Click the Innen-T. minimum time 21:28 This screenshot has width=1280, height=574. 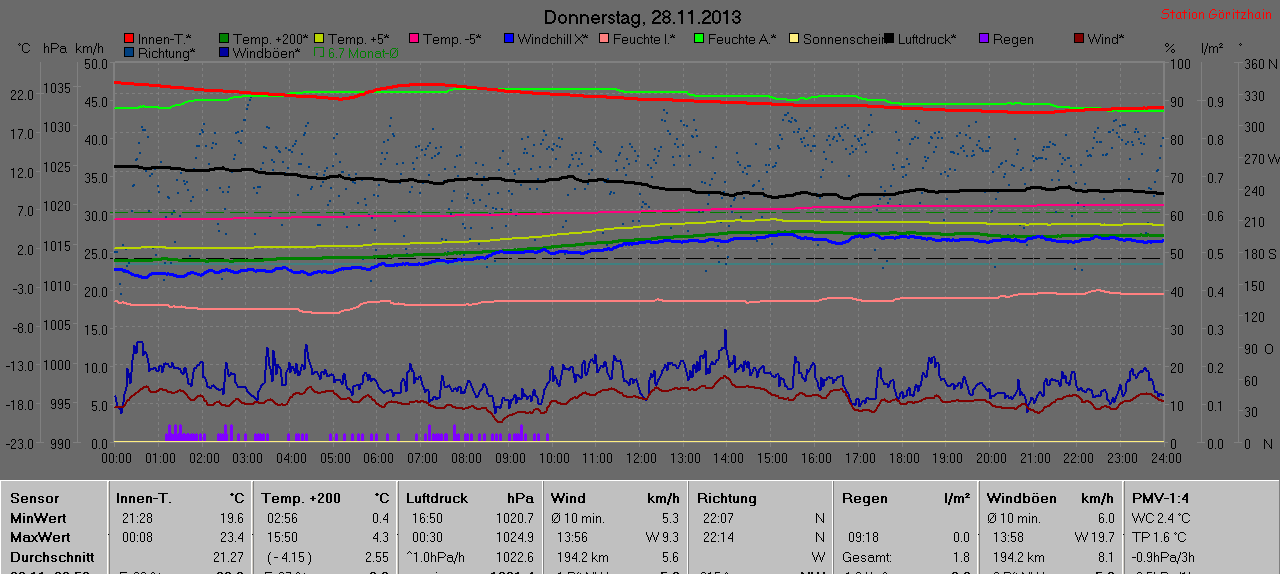[x=137, y=518]
